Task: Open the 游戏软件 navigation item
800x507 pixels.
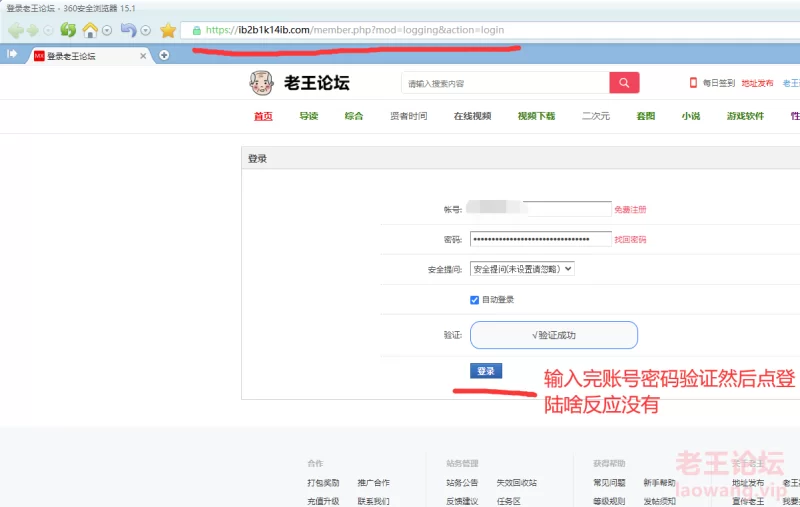Action: coord(745,116)
